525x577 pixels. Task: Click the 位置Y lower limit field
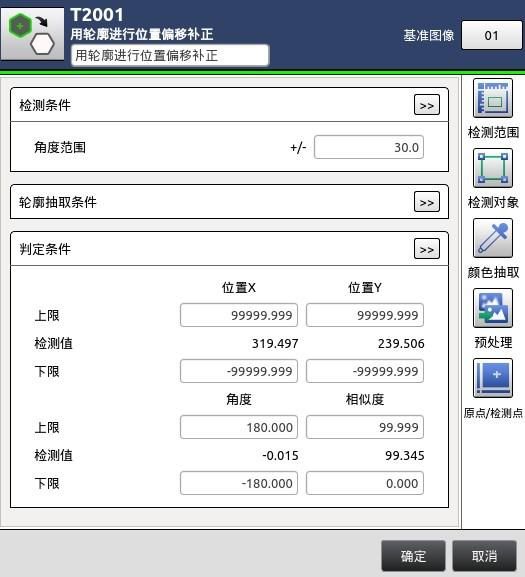point(365,371)
